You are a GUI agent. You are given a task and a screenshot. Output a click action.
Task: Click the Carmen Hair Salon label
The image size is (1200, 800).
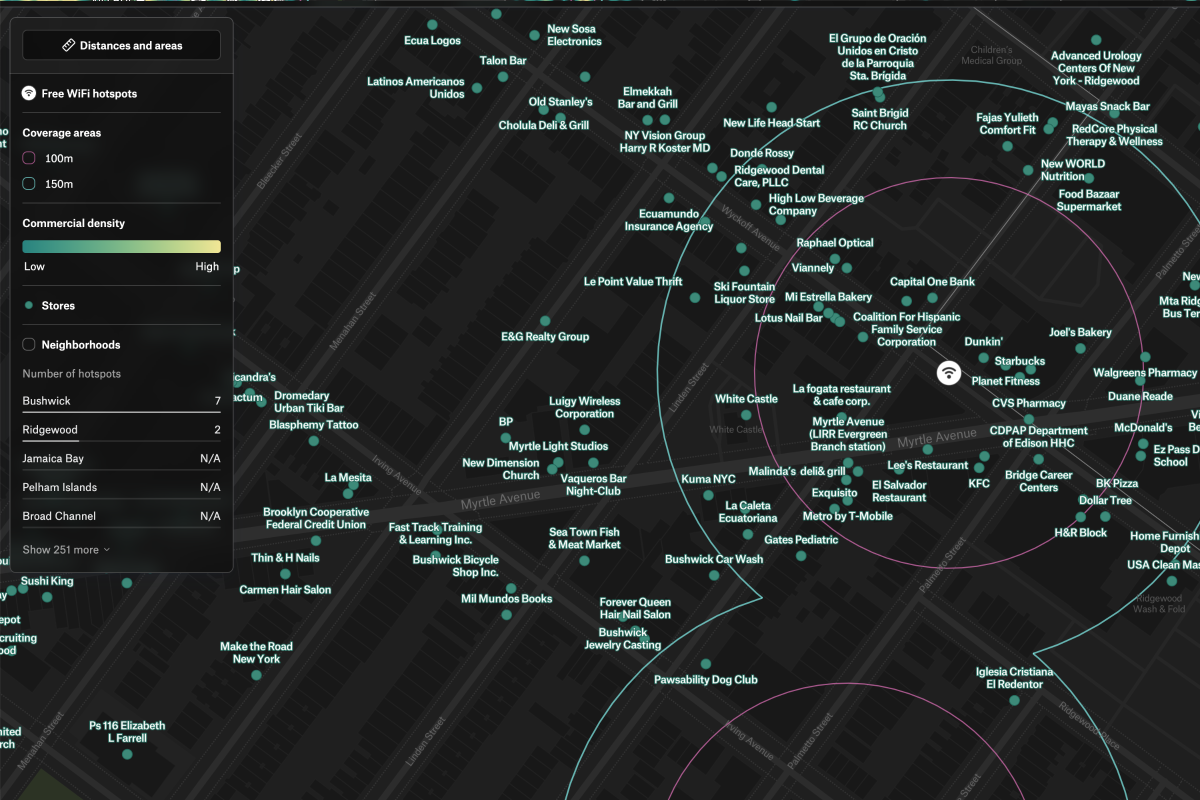[285, 590]
